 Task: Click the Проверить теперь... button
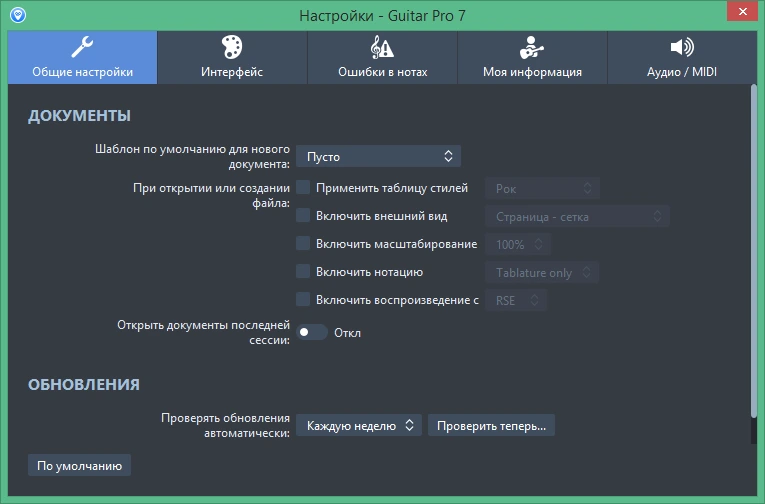coord(491,425)
